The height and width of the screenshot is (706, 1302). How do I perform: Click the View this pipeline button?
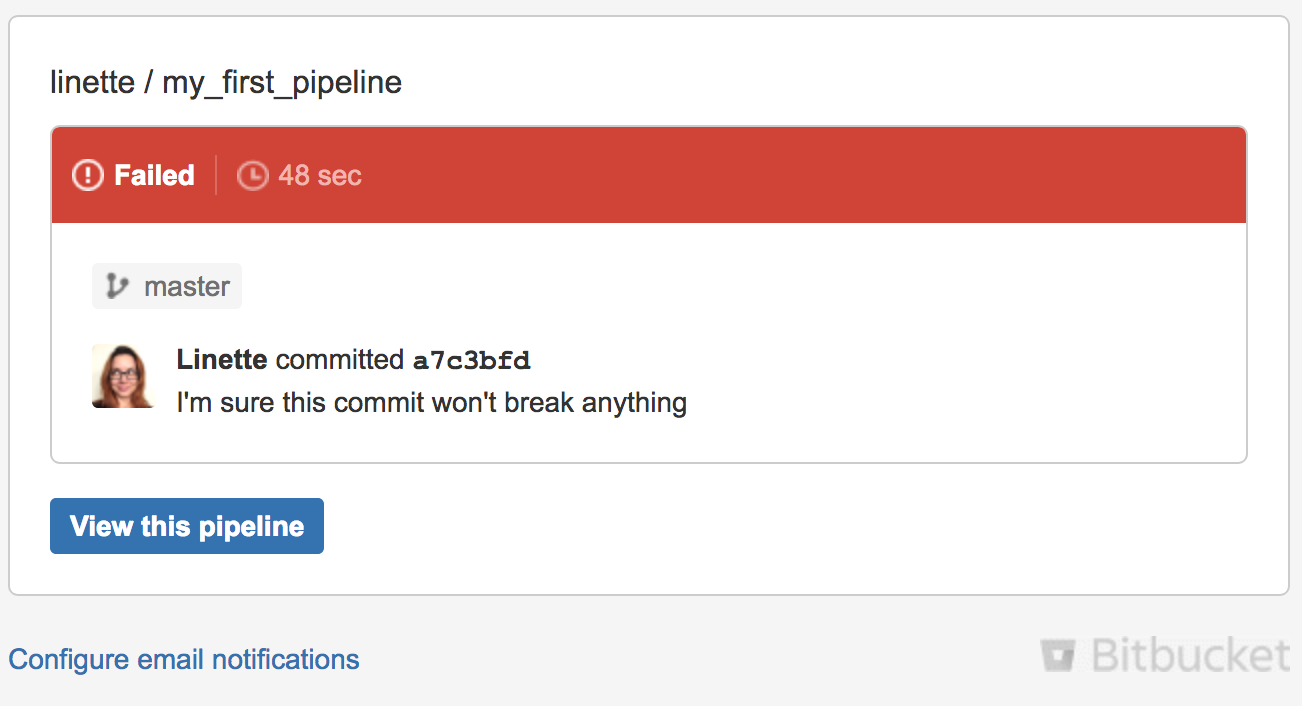coord(187,526)
